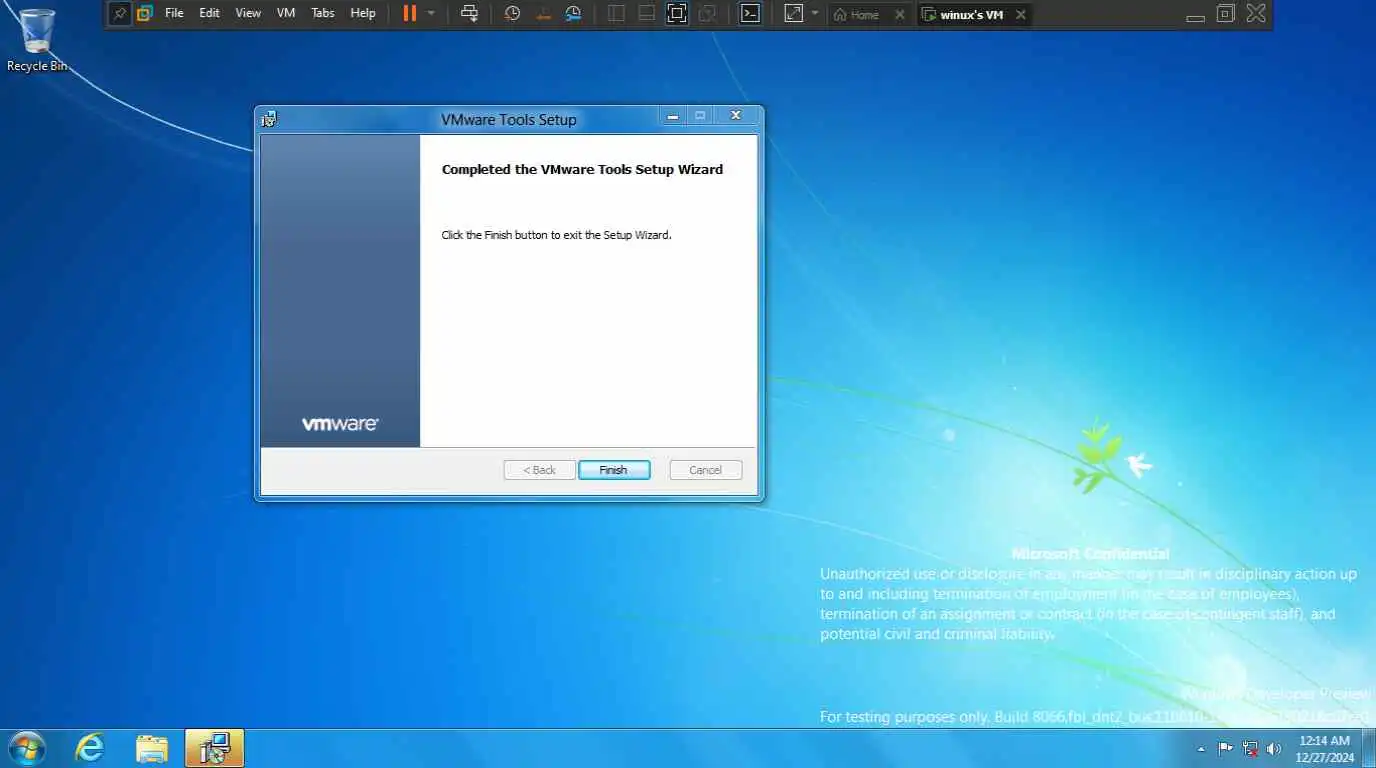Screen dimensions: 1376x768
Task: Click the Unity mode icon
Action: [x=707, y=14]
